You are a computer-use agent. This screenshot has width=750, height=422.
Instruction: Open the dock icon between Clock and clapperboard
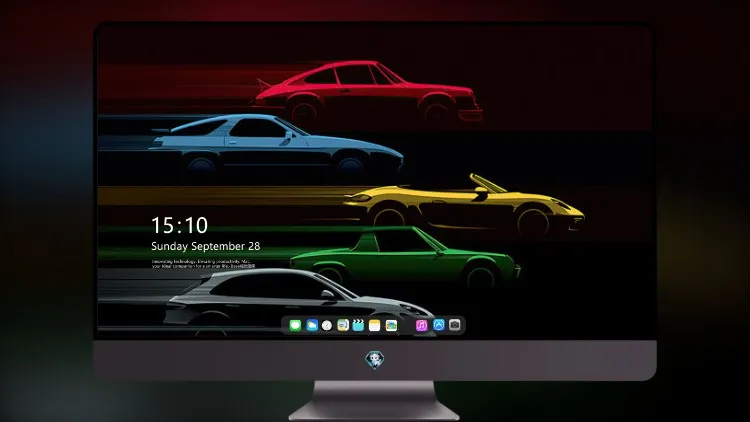pos(343,325)
